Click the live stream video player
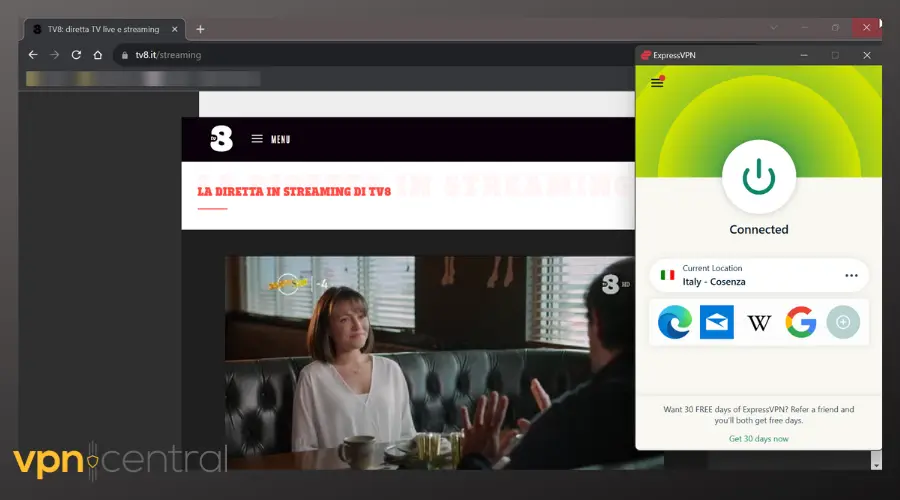This screenshot has height=500, width=900. tap(430, 363)
